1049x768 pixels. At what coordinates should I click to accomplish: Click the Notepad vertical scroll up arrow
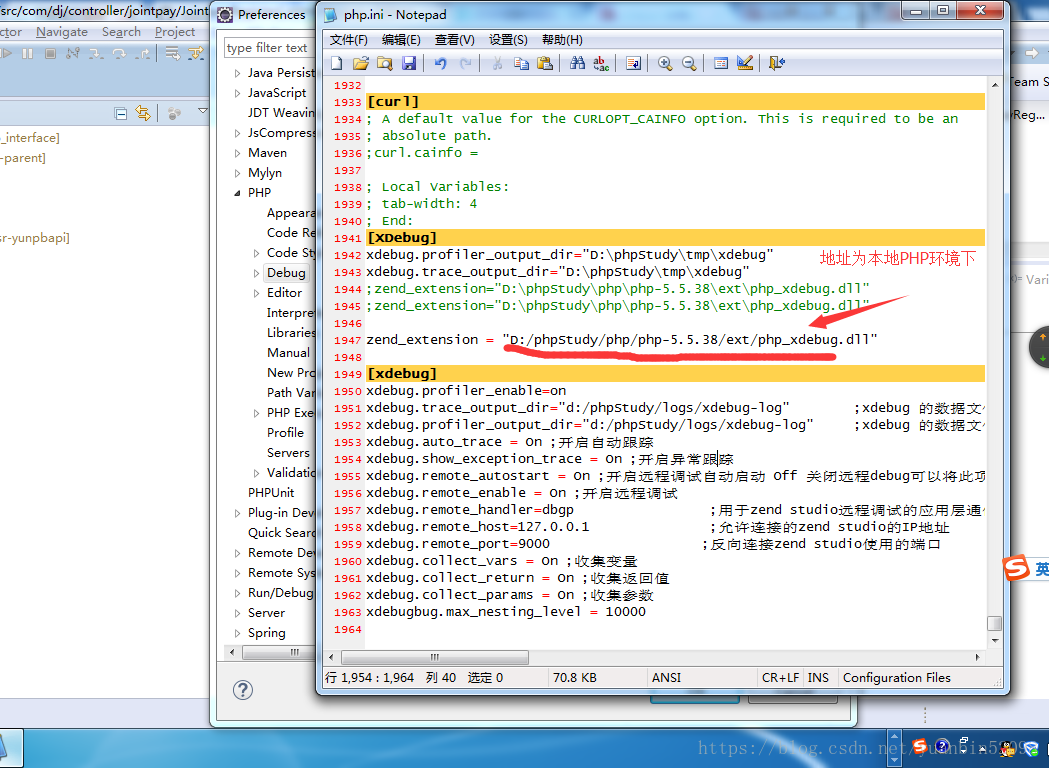(995, 84)
